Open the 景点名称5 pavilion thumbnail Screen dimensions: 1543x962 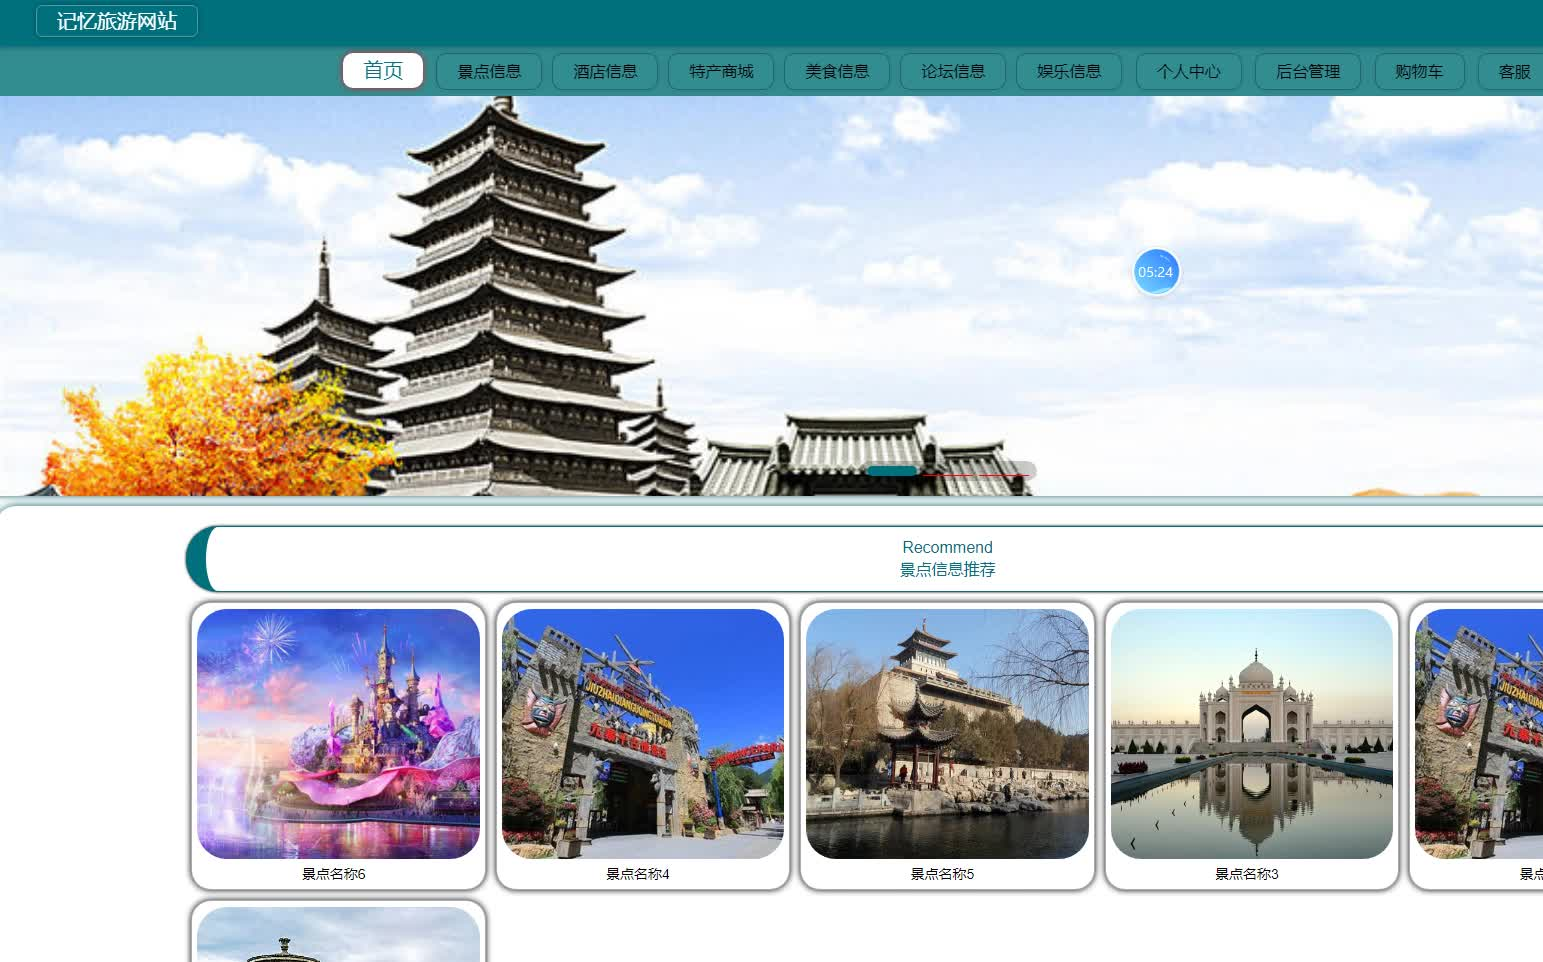coord(947,734)
